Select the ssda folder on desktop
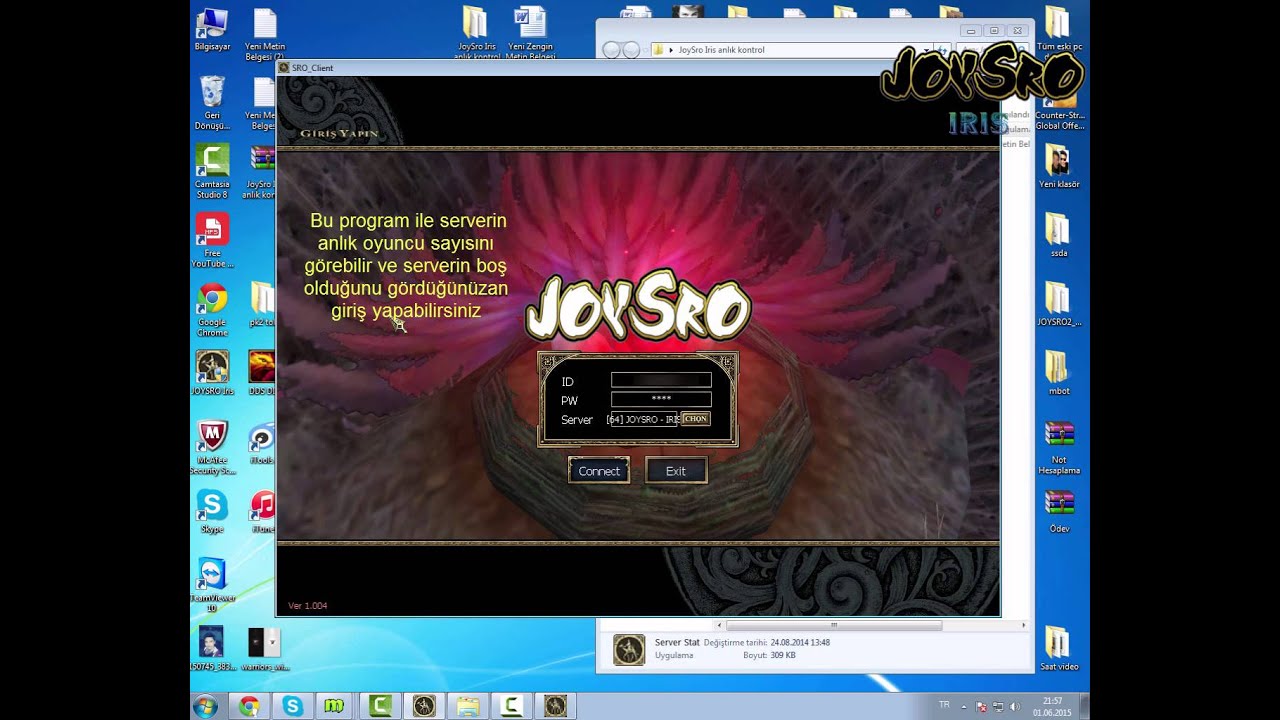The width and height of the screenshot is (1280, 720). pyautogui.click(x=1058, y=235)
